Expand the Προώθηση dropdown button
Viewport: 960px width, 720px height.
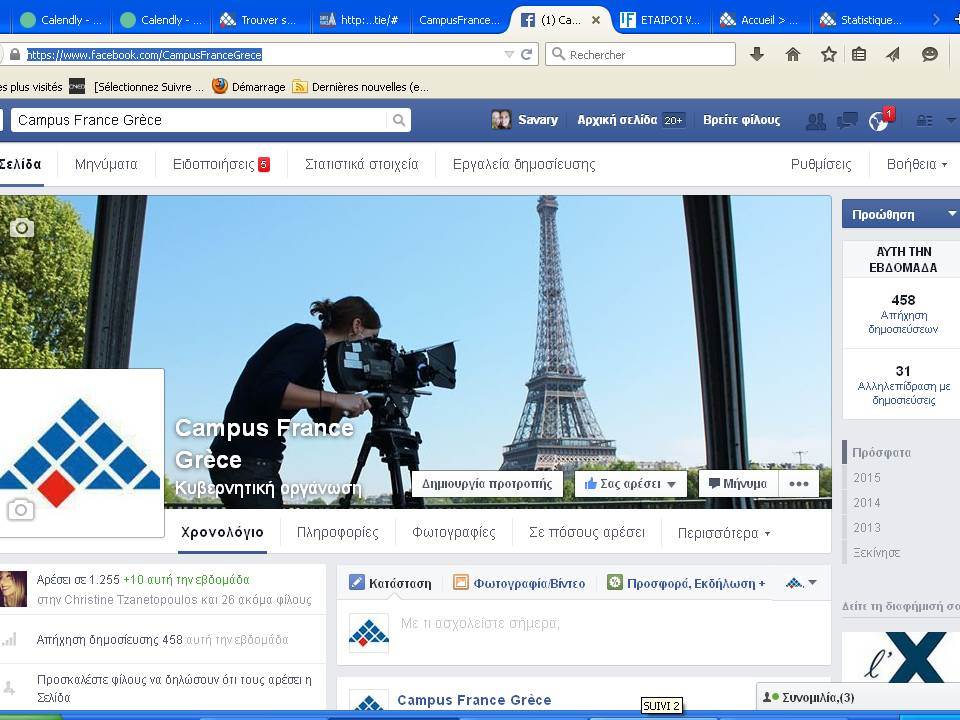[x=951, y=214]
